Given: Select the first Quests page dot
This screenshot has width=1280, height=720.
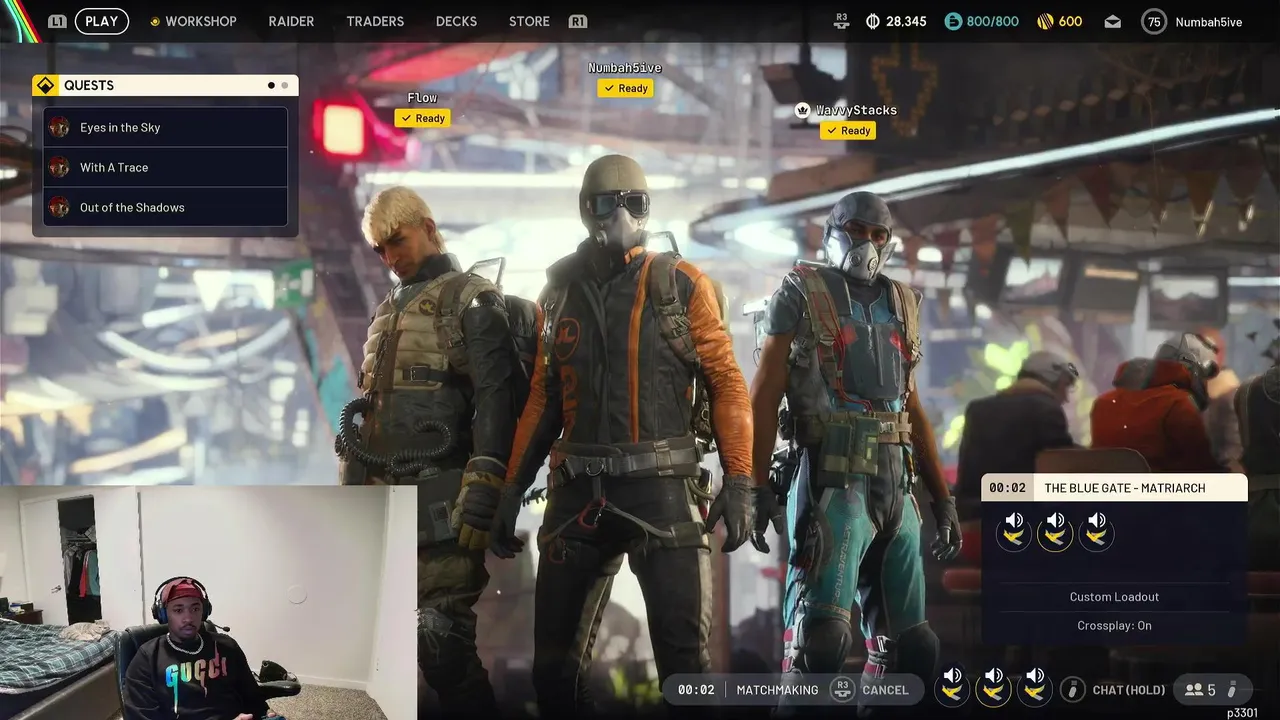Looking at the screenshot, I should 271,86.
